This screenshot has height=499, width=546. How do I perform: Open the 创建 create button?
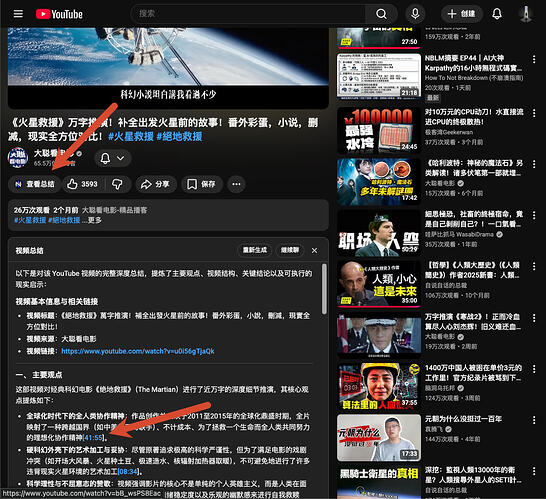[x=462, y=14]
